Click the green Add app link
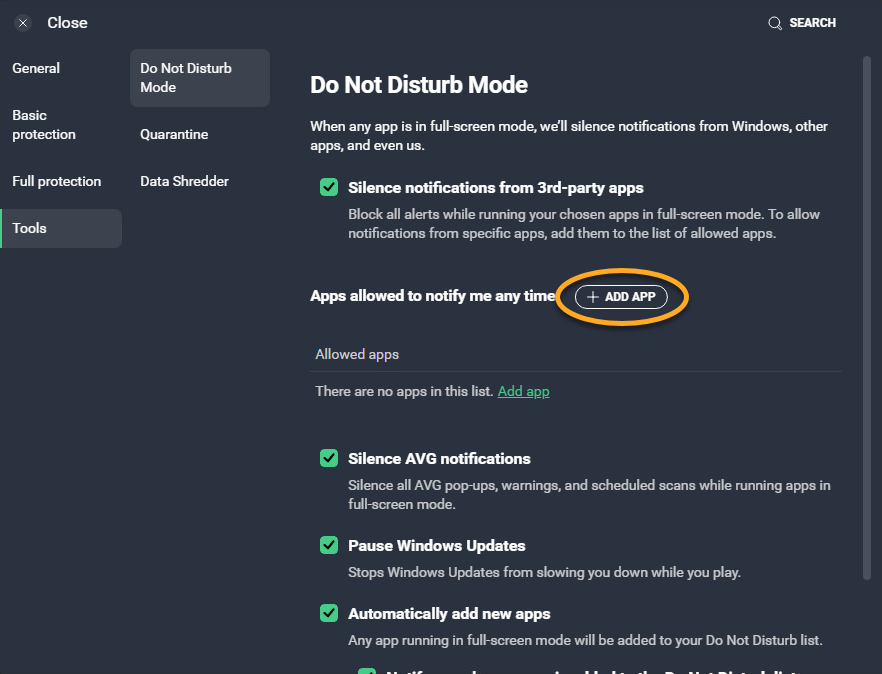This screenshot has width=882, height=674. pyautogui.click(x=523, y=391)
